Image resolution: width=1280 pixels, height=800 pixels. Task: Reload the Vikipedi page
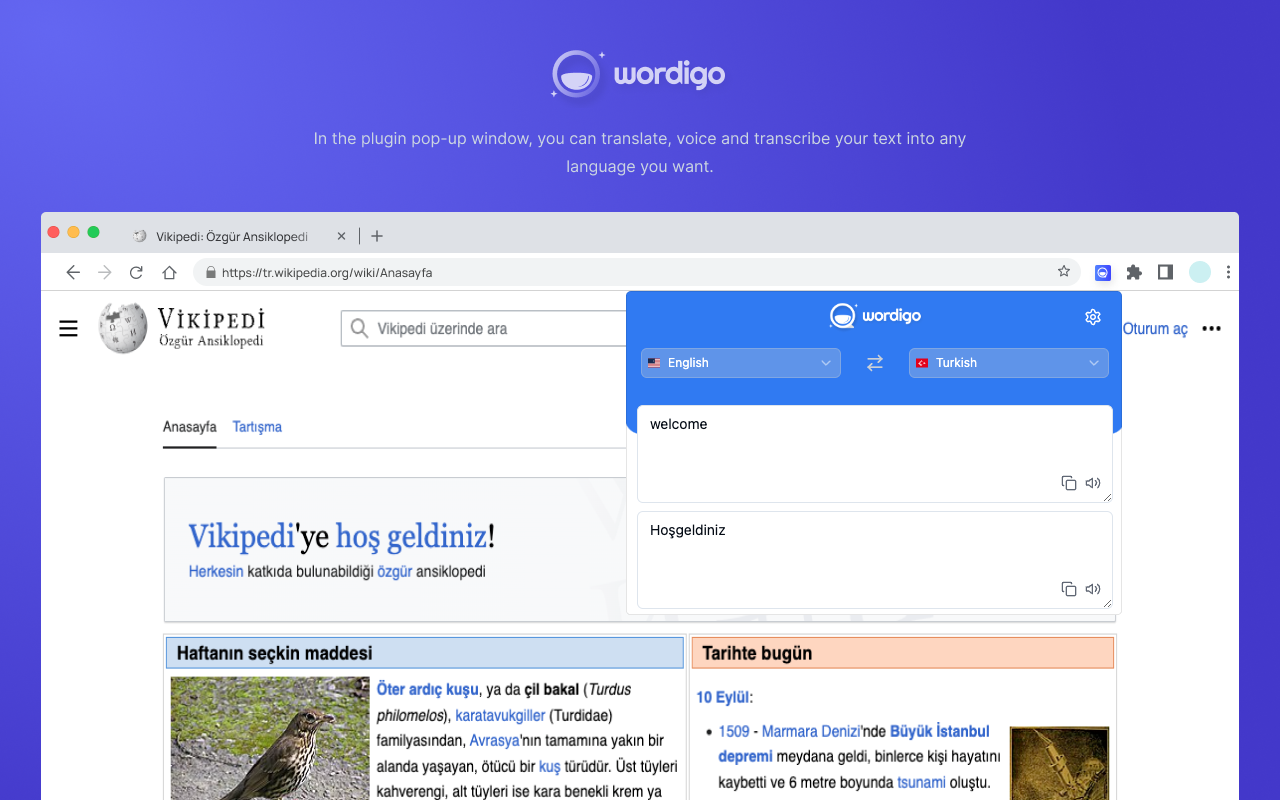coord(137,272)
